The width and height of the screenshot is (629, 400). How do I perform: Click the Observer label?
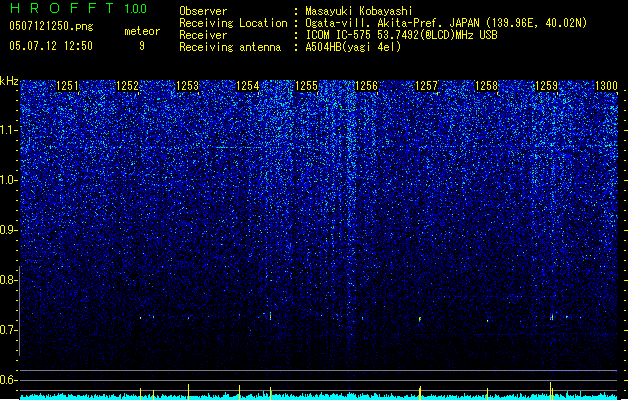point(203,11)
